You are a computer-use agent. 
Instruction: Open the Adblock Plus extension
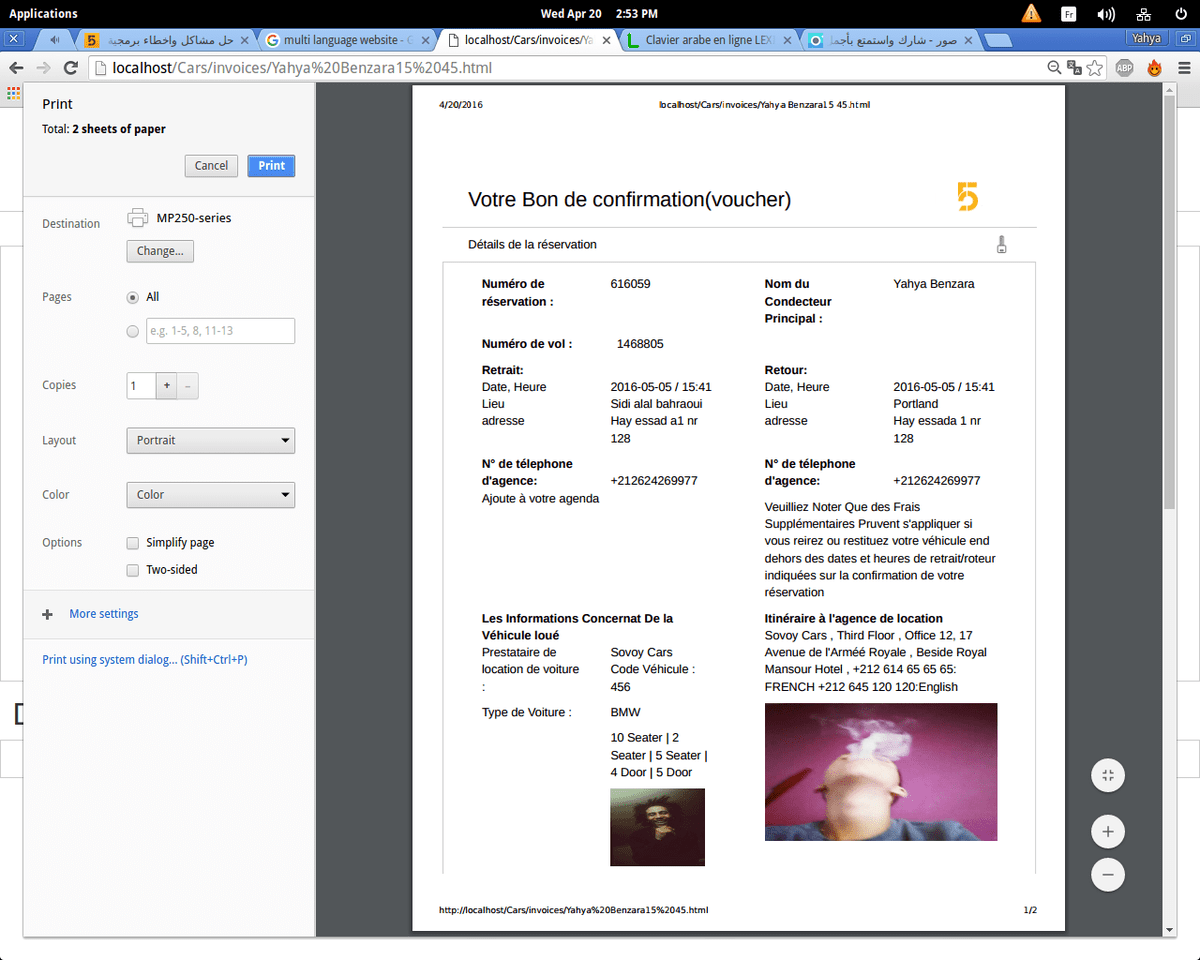pyautogui.click(x=1125, y=67)
